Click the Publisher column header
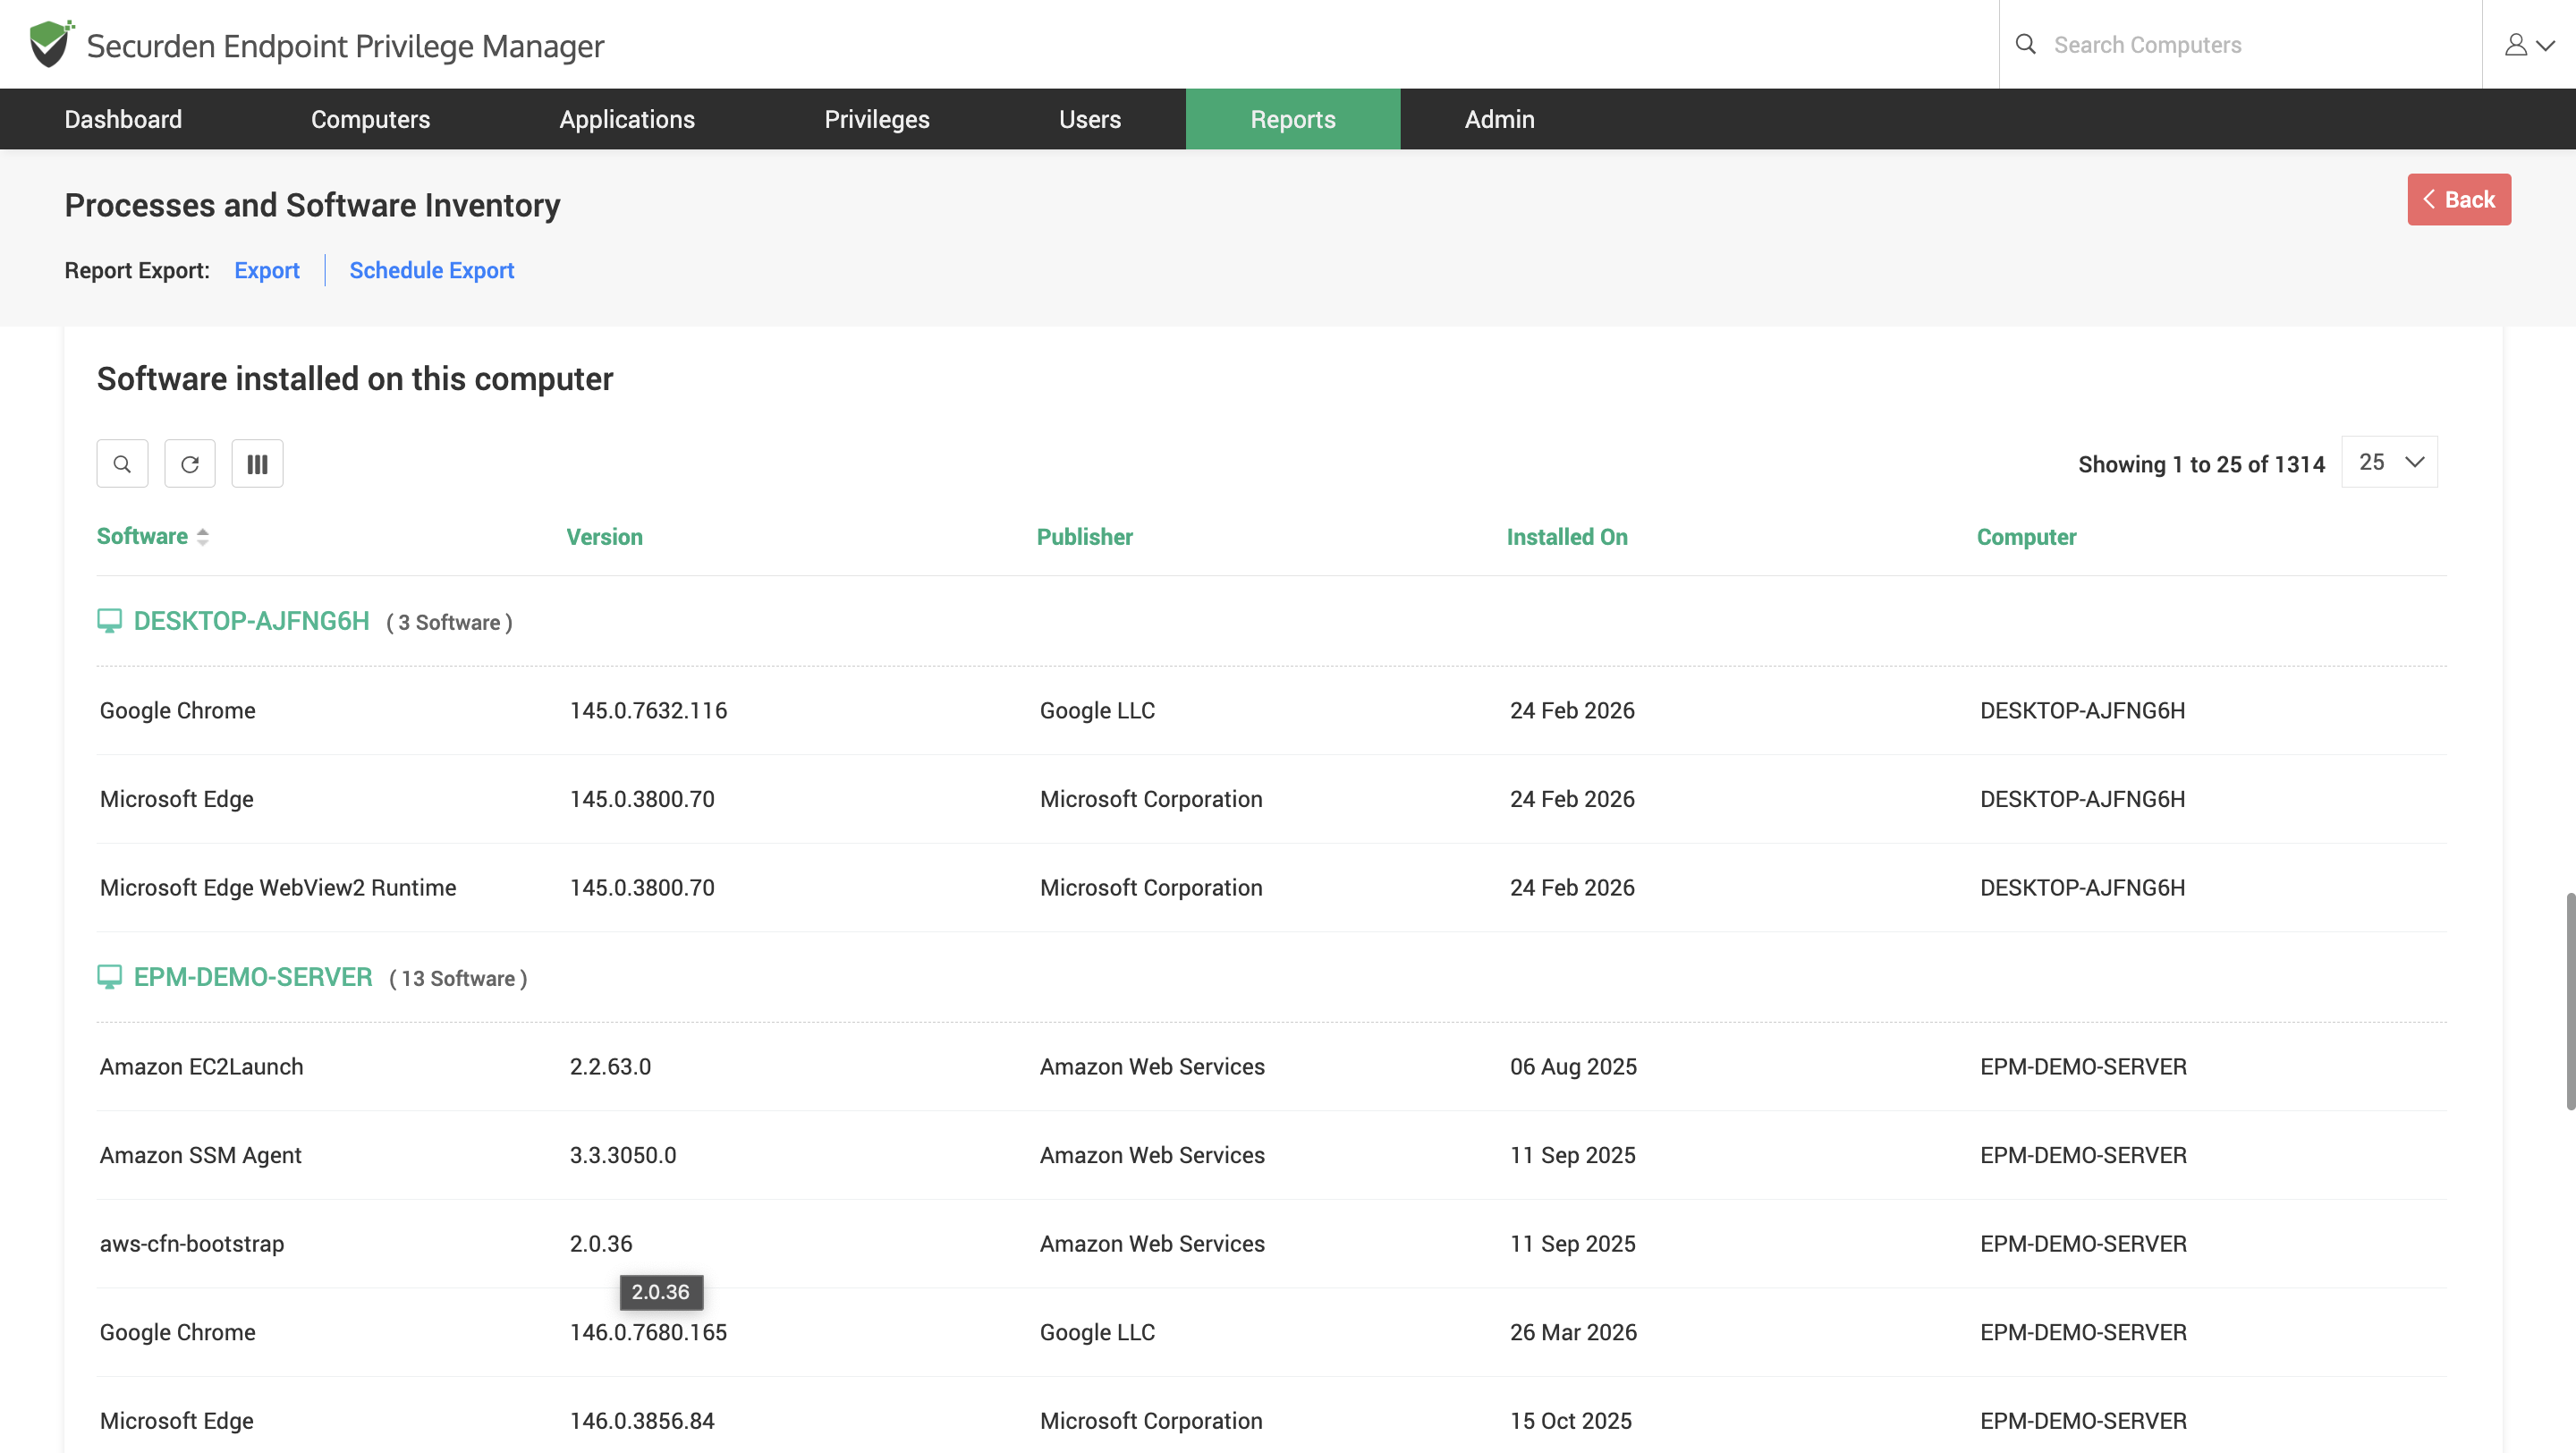 coord(1084,537)
